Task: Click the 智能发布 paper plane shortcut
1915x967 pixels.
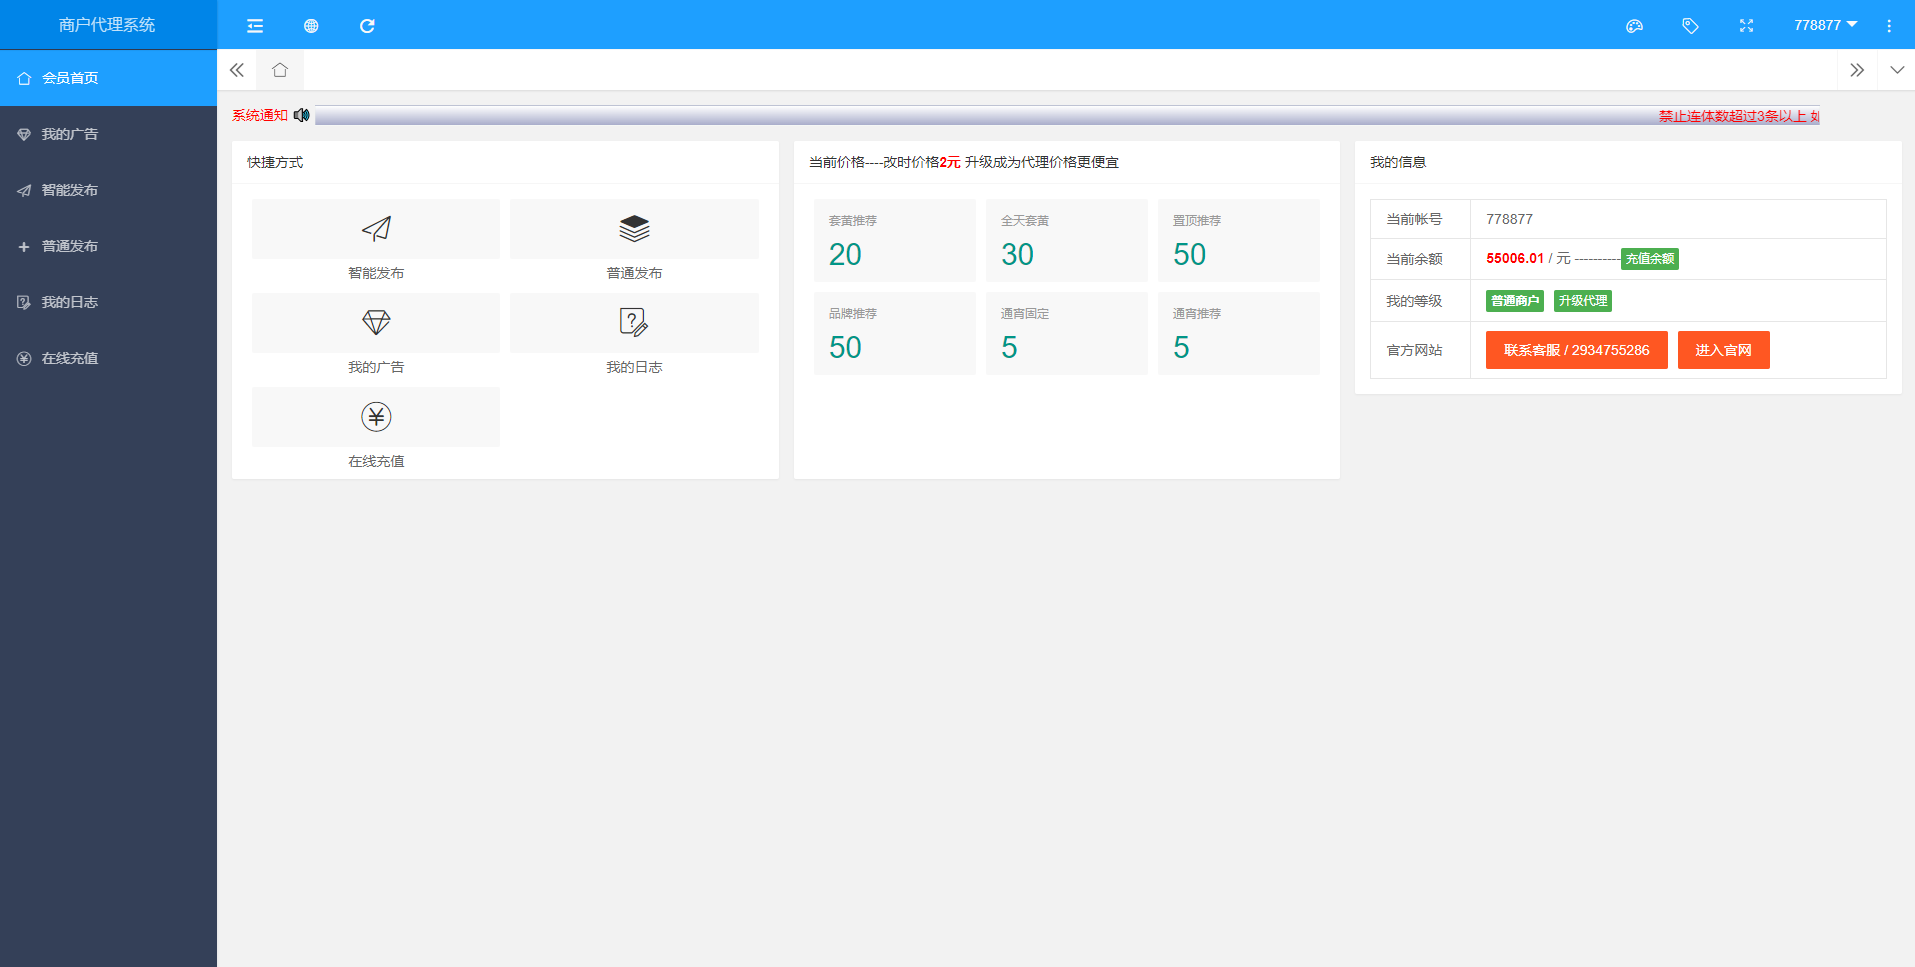Action: (x=376, y=229)
